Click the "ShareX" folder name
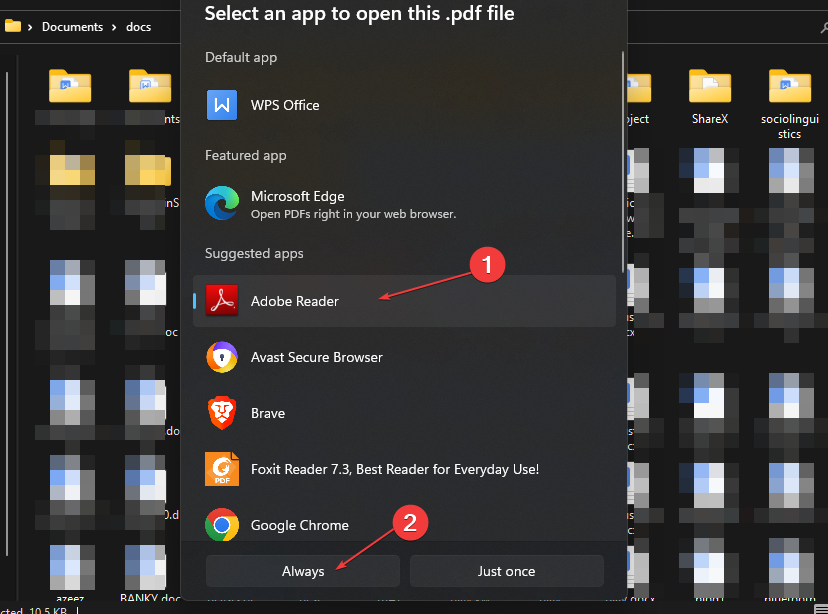 click(710, 119)
